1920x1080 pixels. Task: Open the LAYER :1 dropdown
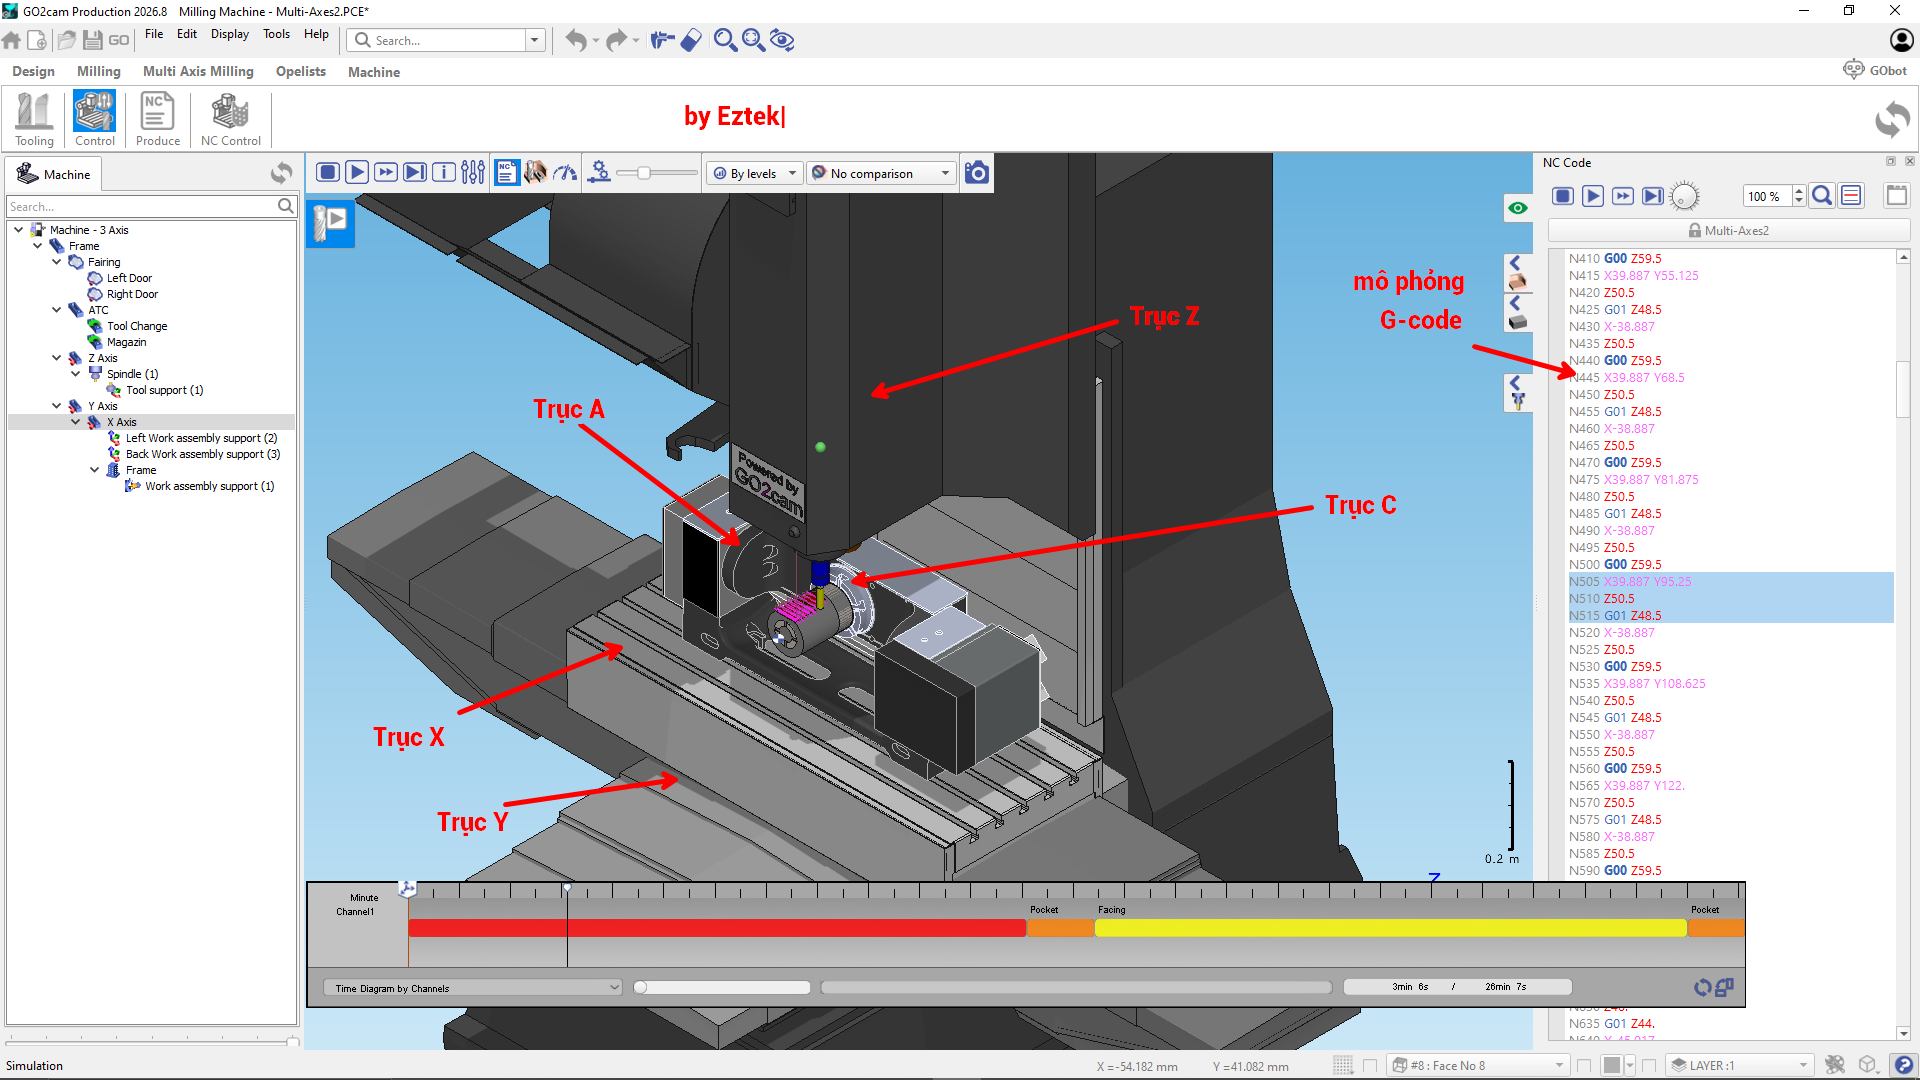tap(1738, 1065)
